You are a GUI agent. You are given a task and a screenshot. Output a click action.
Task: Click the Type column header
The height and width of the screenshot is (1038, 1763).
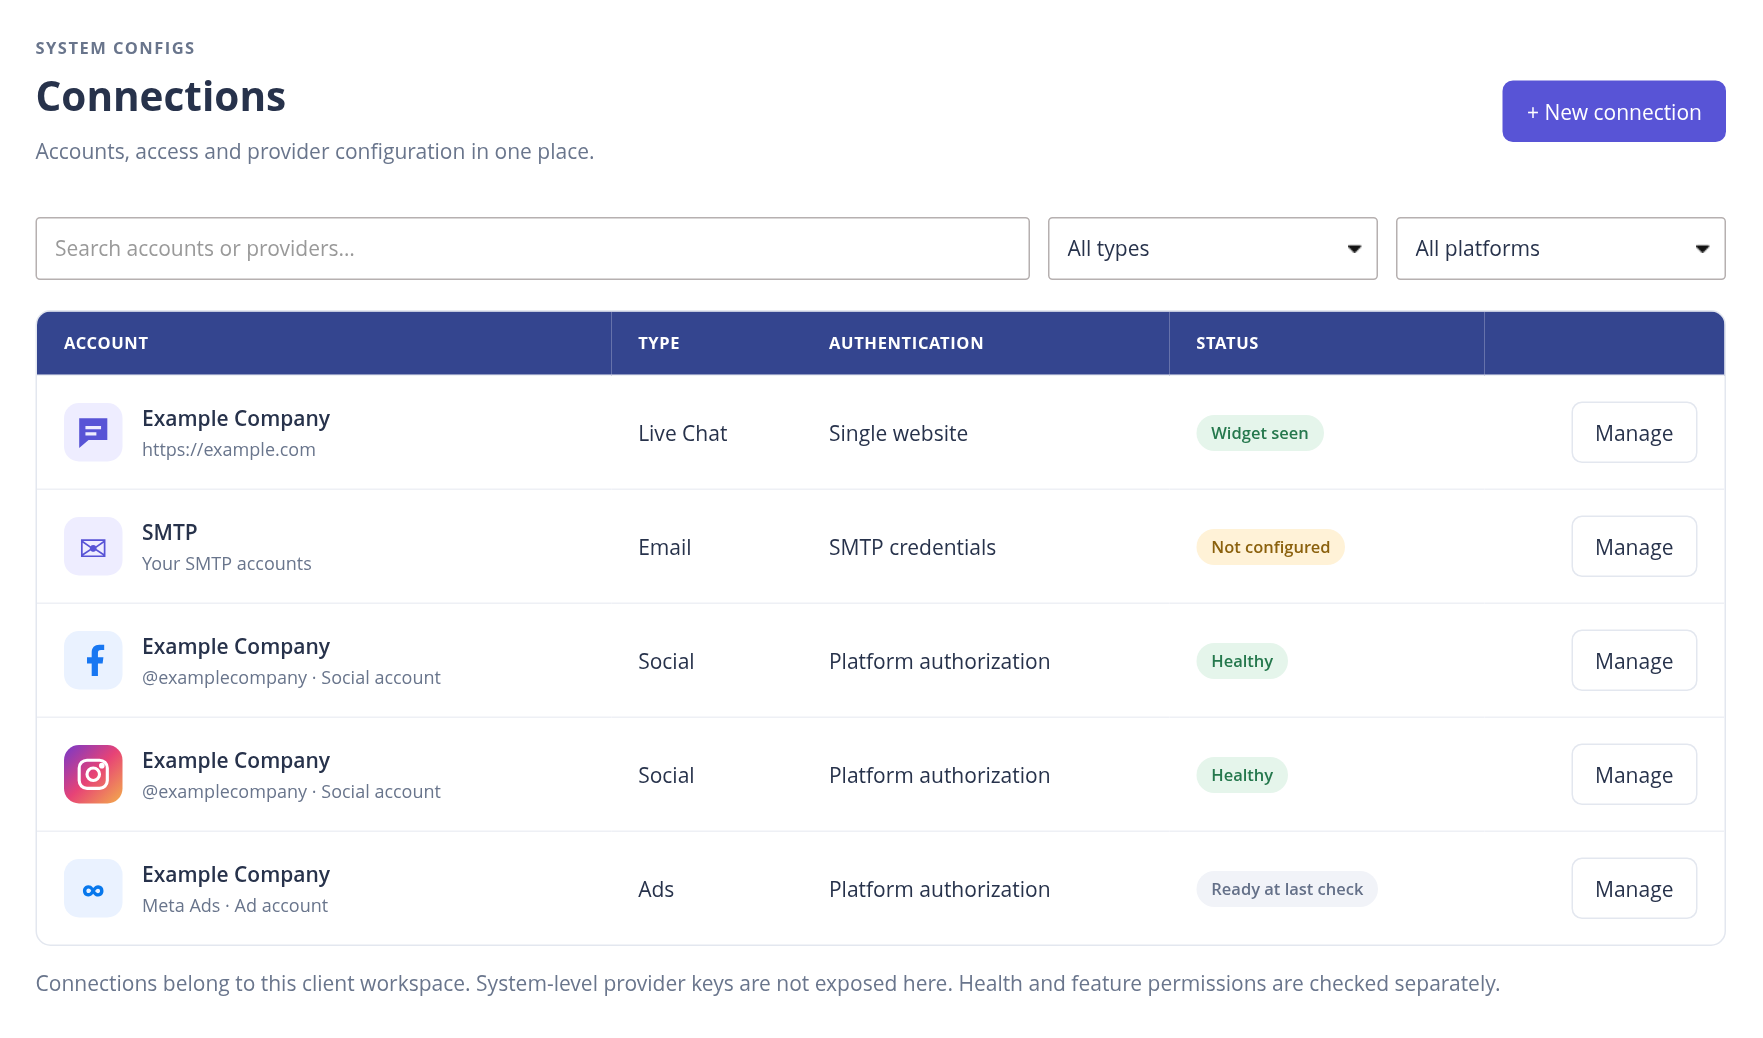click(659, 343)
